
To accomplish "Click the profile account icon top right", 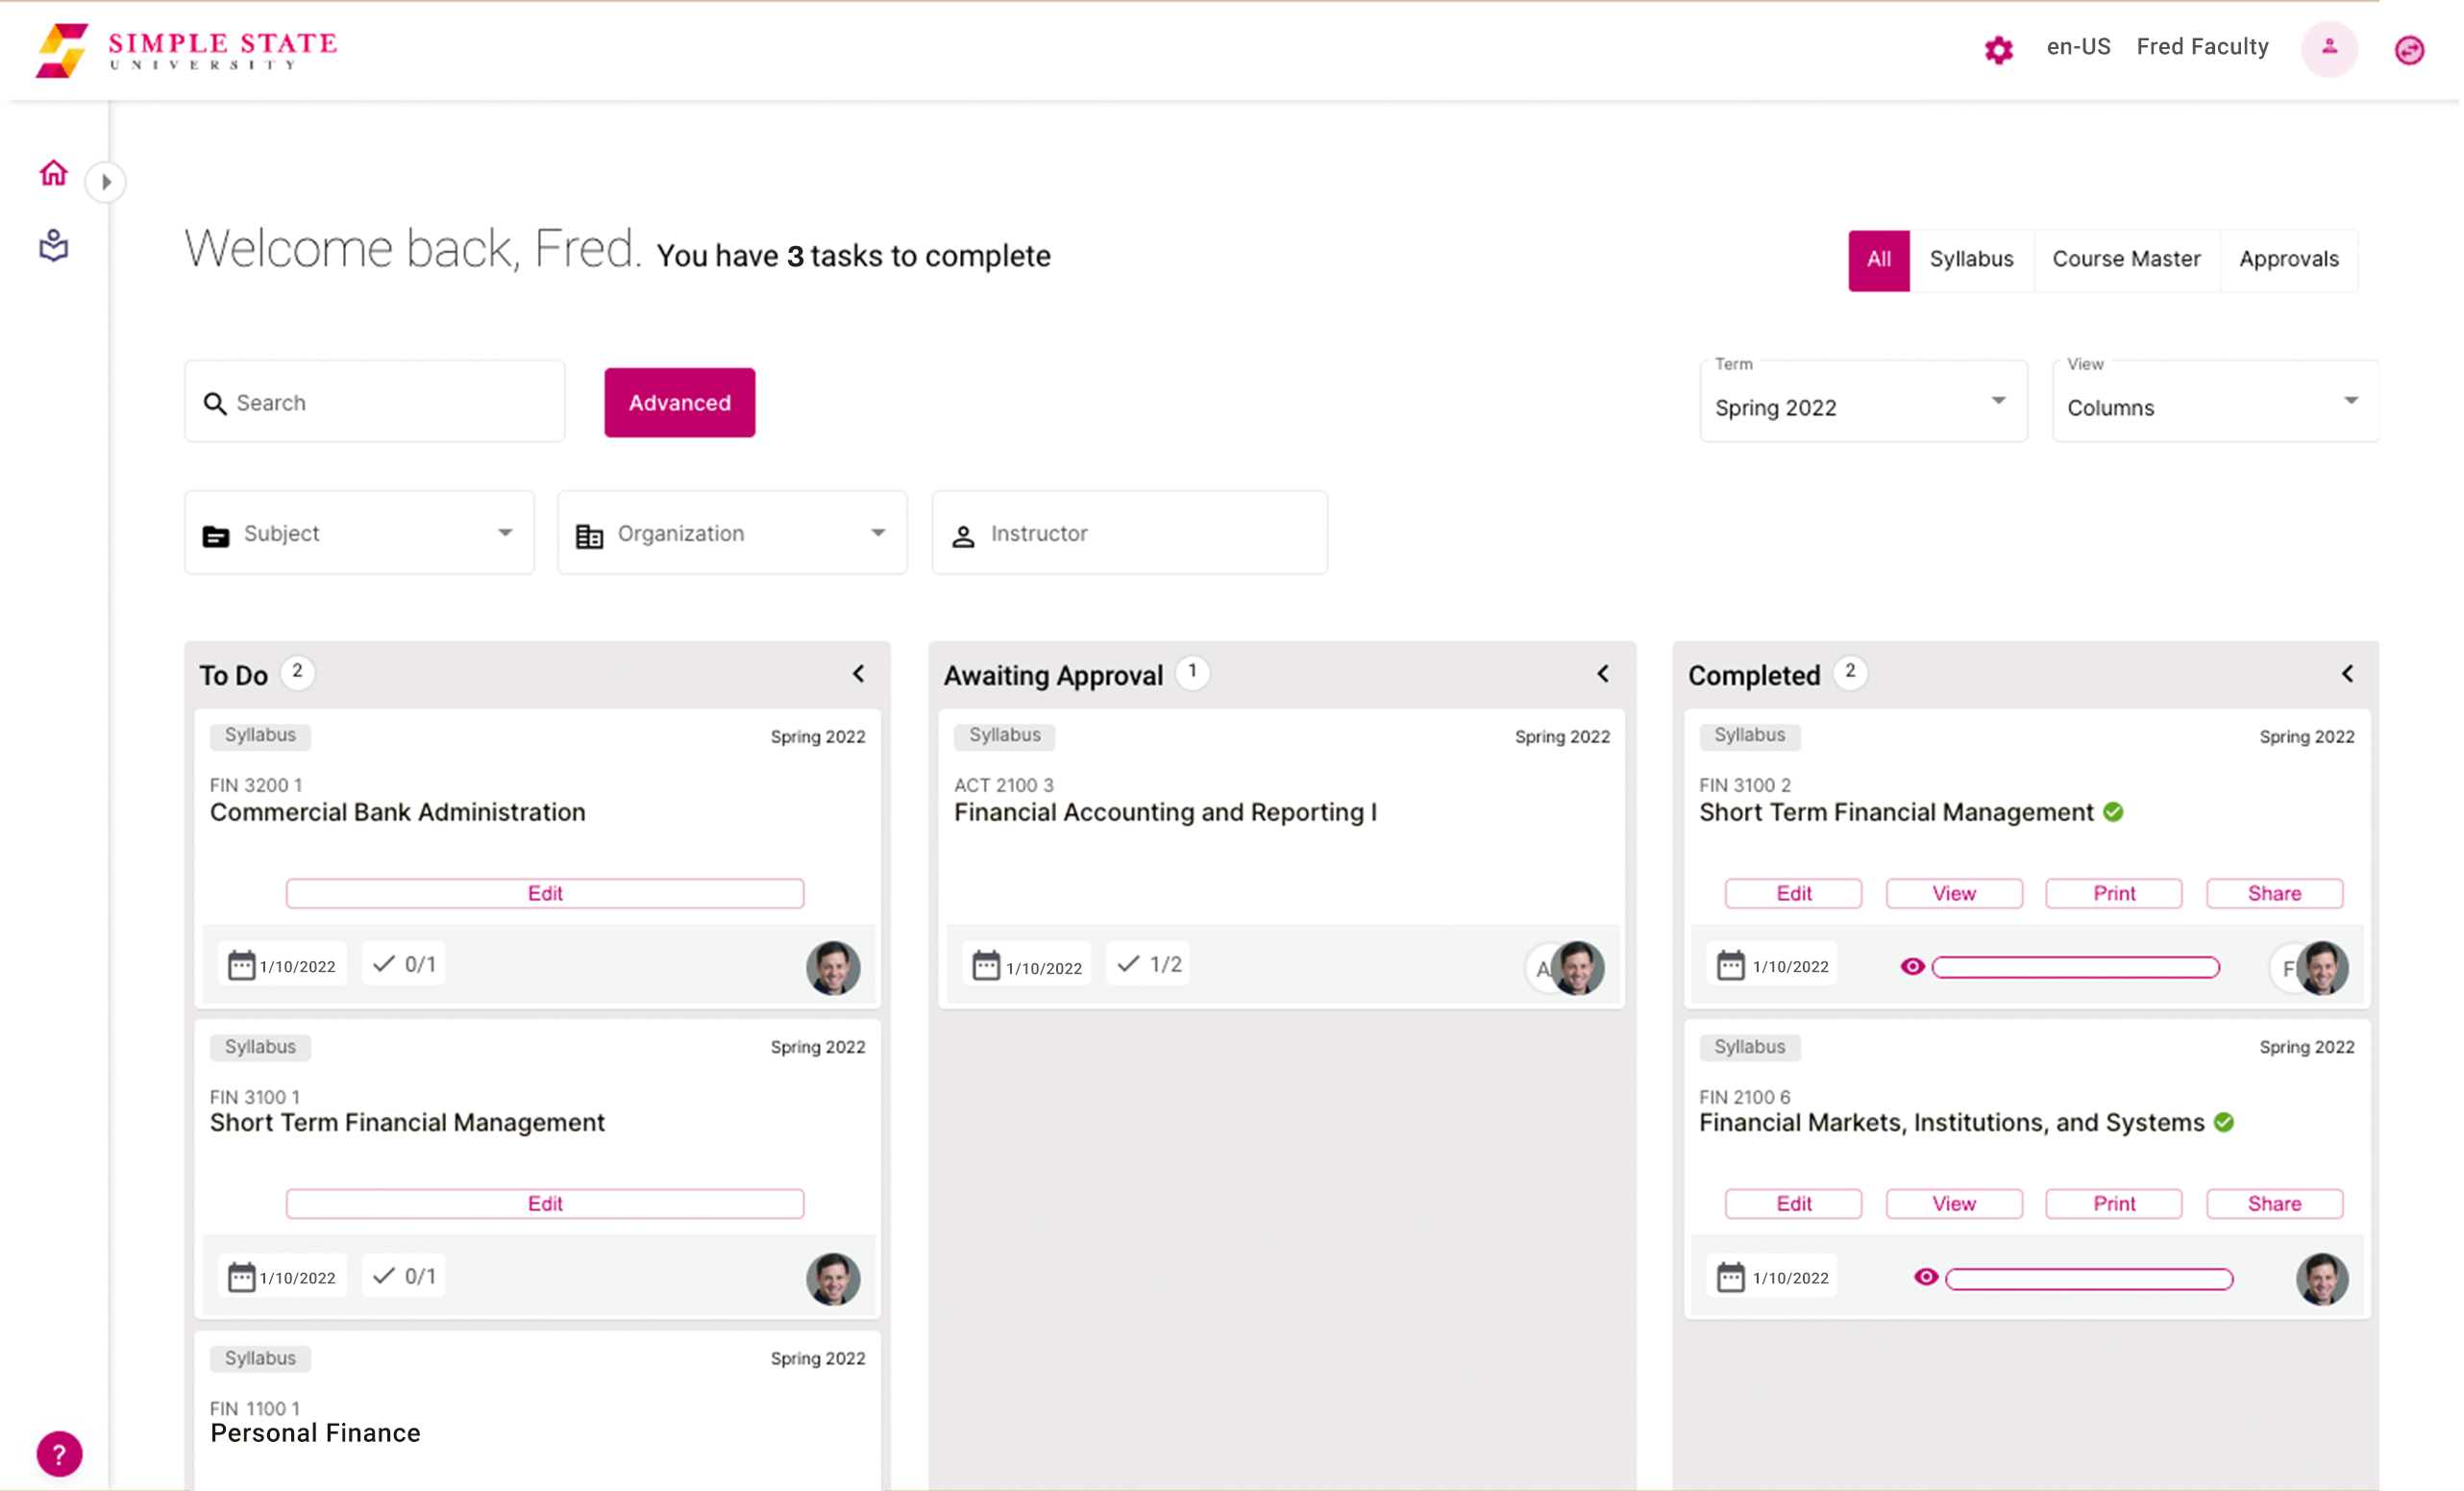I will 2329,47.
